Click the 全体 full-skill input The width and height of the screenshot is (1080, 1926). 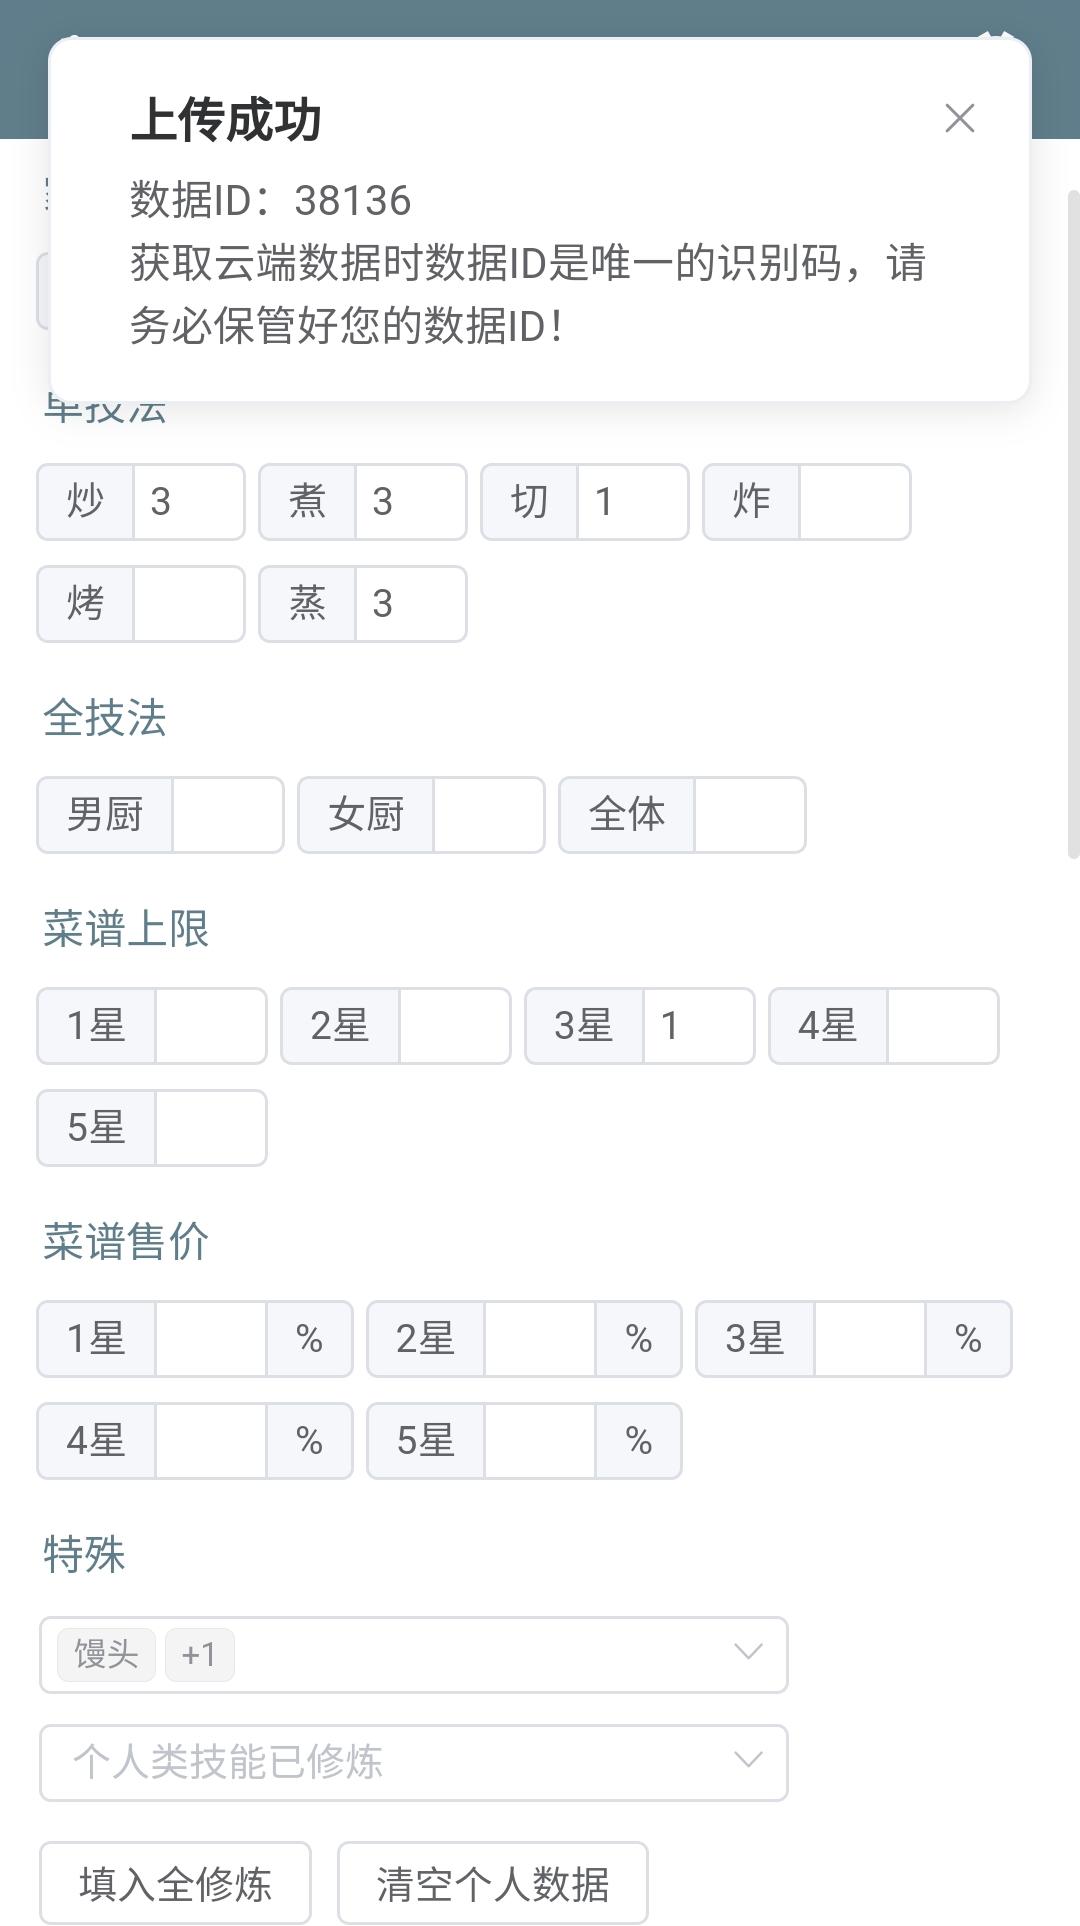pyautogui.click(x=749, y=815)
